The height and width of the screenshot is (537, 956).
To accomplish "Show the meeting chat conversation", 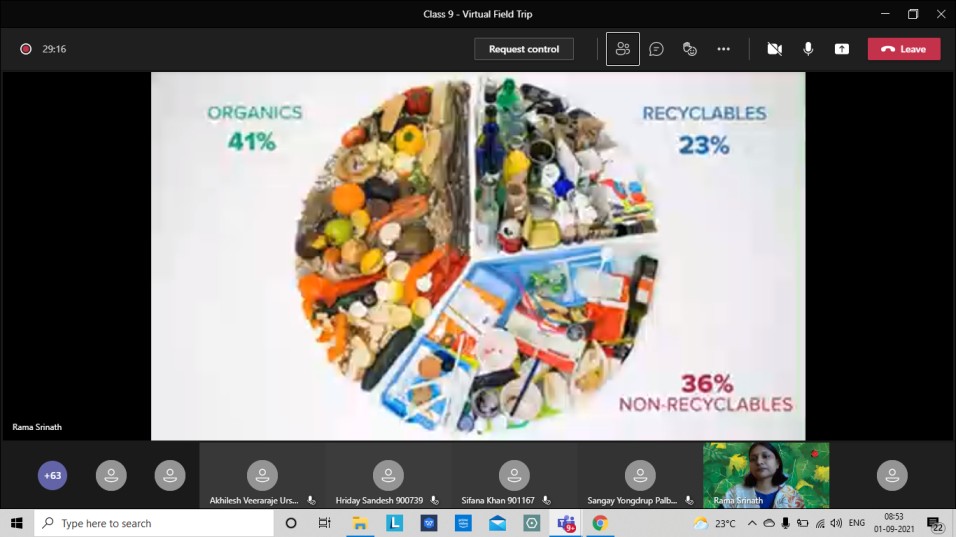I will (656, 49).
